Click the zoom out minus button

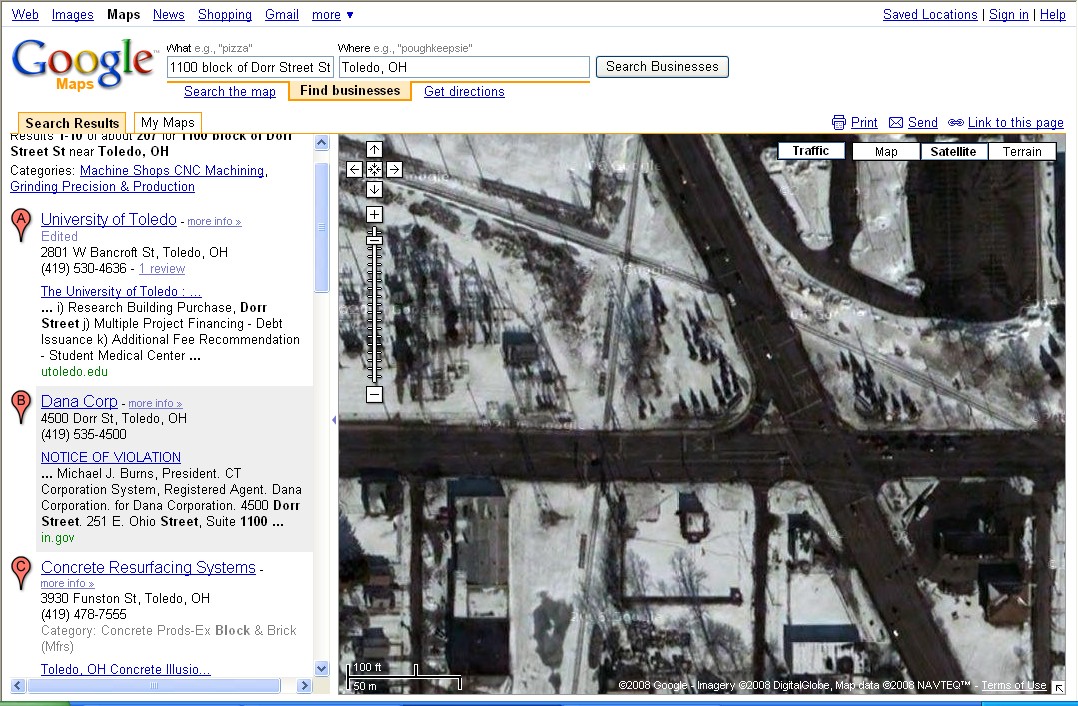pos(374,395)
